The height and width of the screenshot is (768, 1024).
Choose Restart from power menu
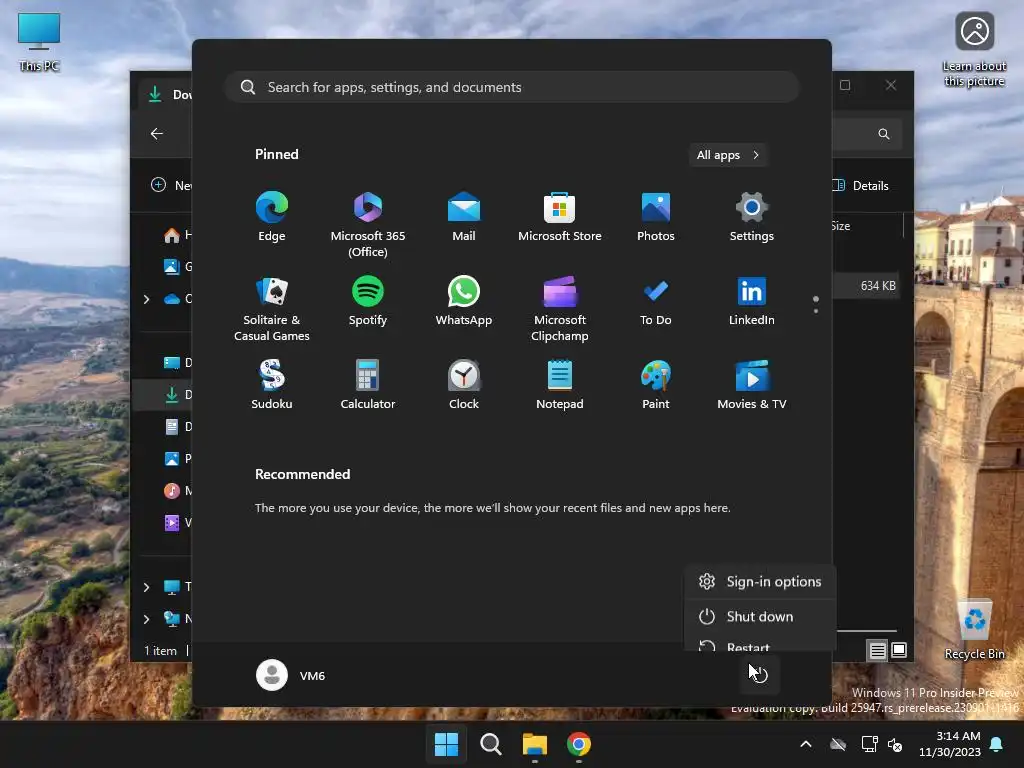(x=760, y=644)
